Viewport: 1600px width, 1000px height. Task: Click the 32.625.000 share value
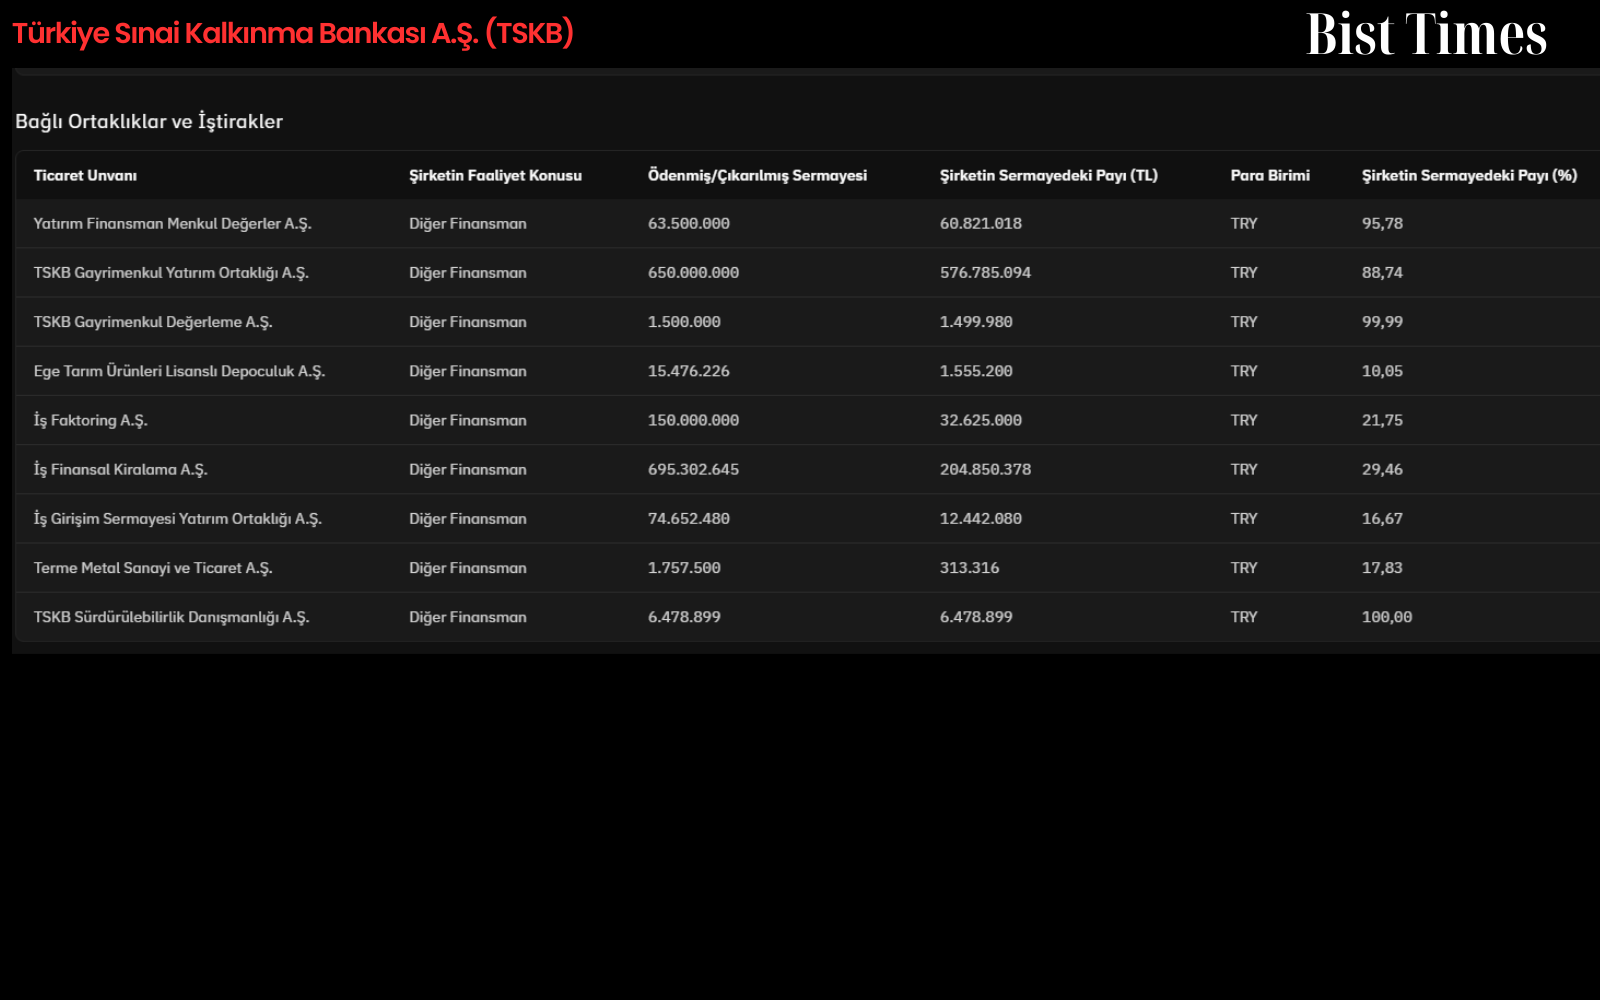pos(981,420)
